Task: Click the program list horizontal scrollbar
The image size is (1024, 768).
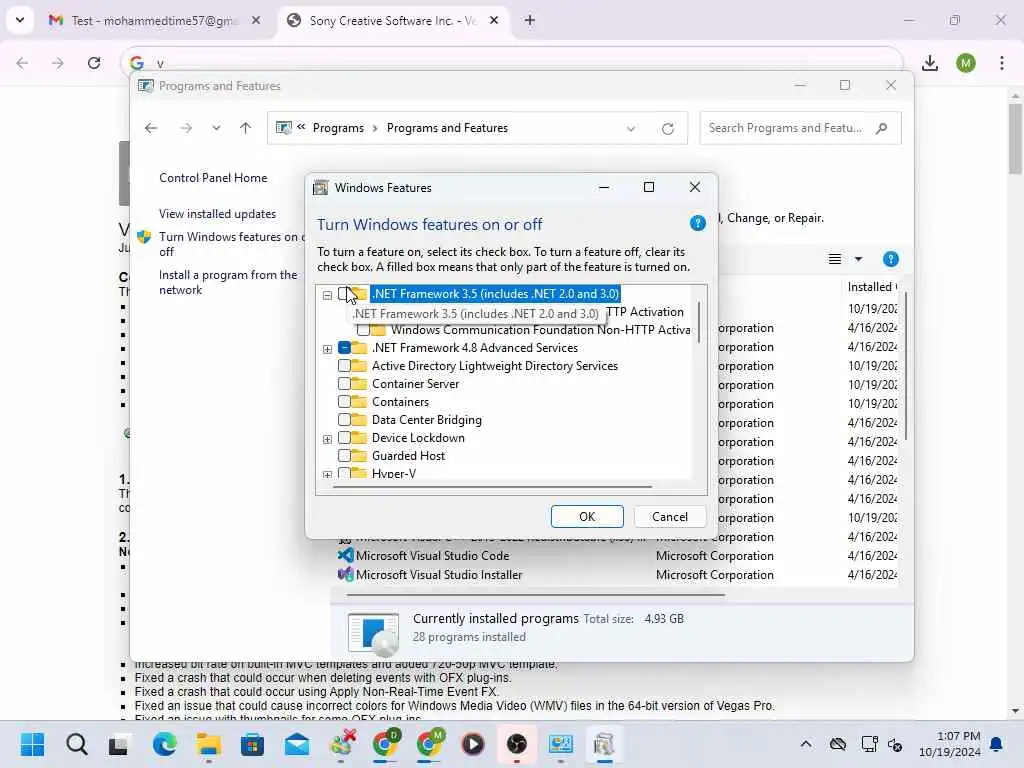Action: pyautogui.click(x=536, y=595)
